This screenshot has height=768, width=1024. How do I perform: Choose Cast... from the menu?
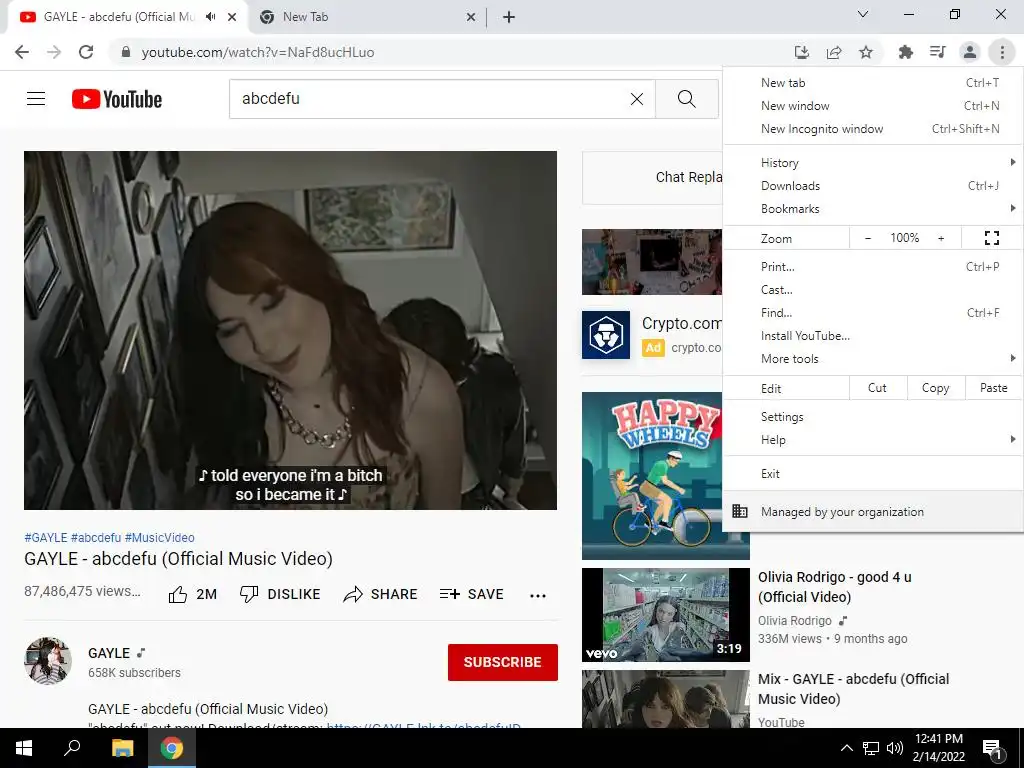coord(873,289)
